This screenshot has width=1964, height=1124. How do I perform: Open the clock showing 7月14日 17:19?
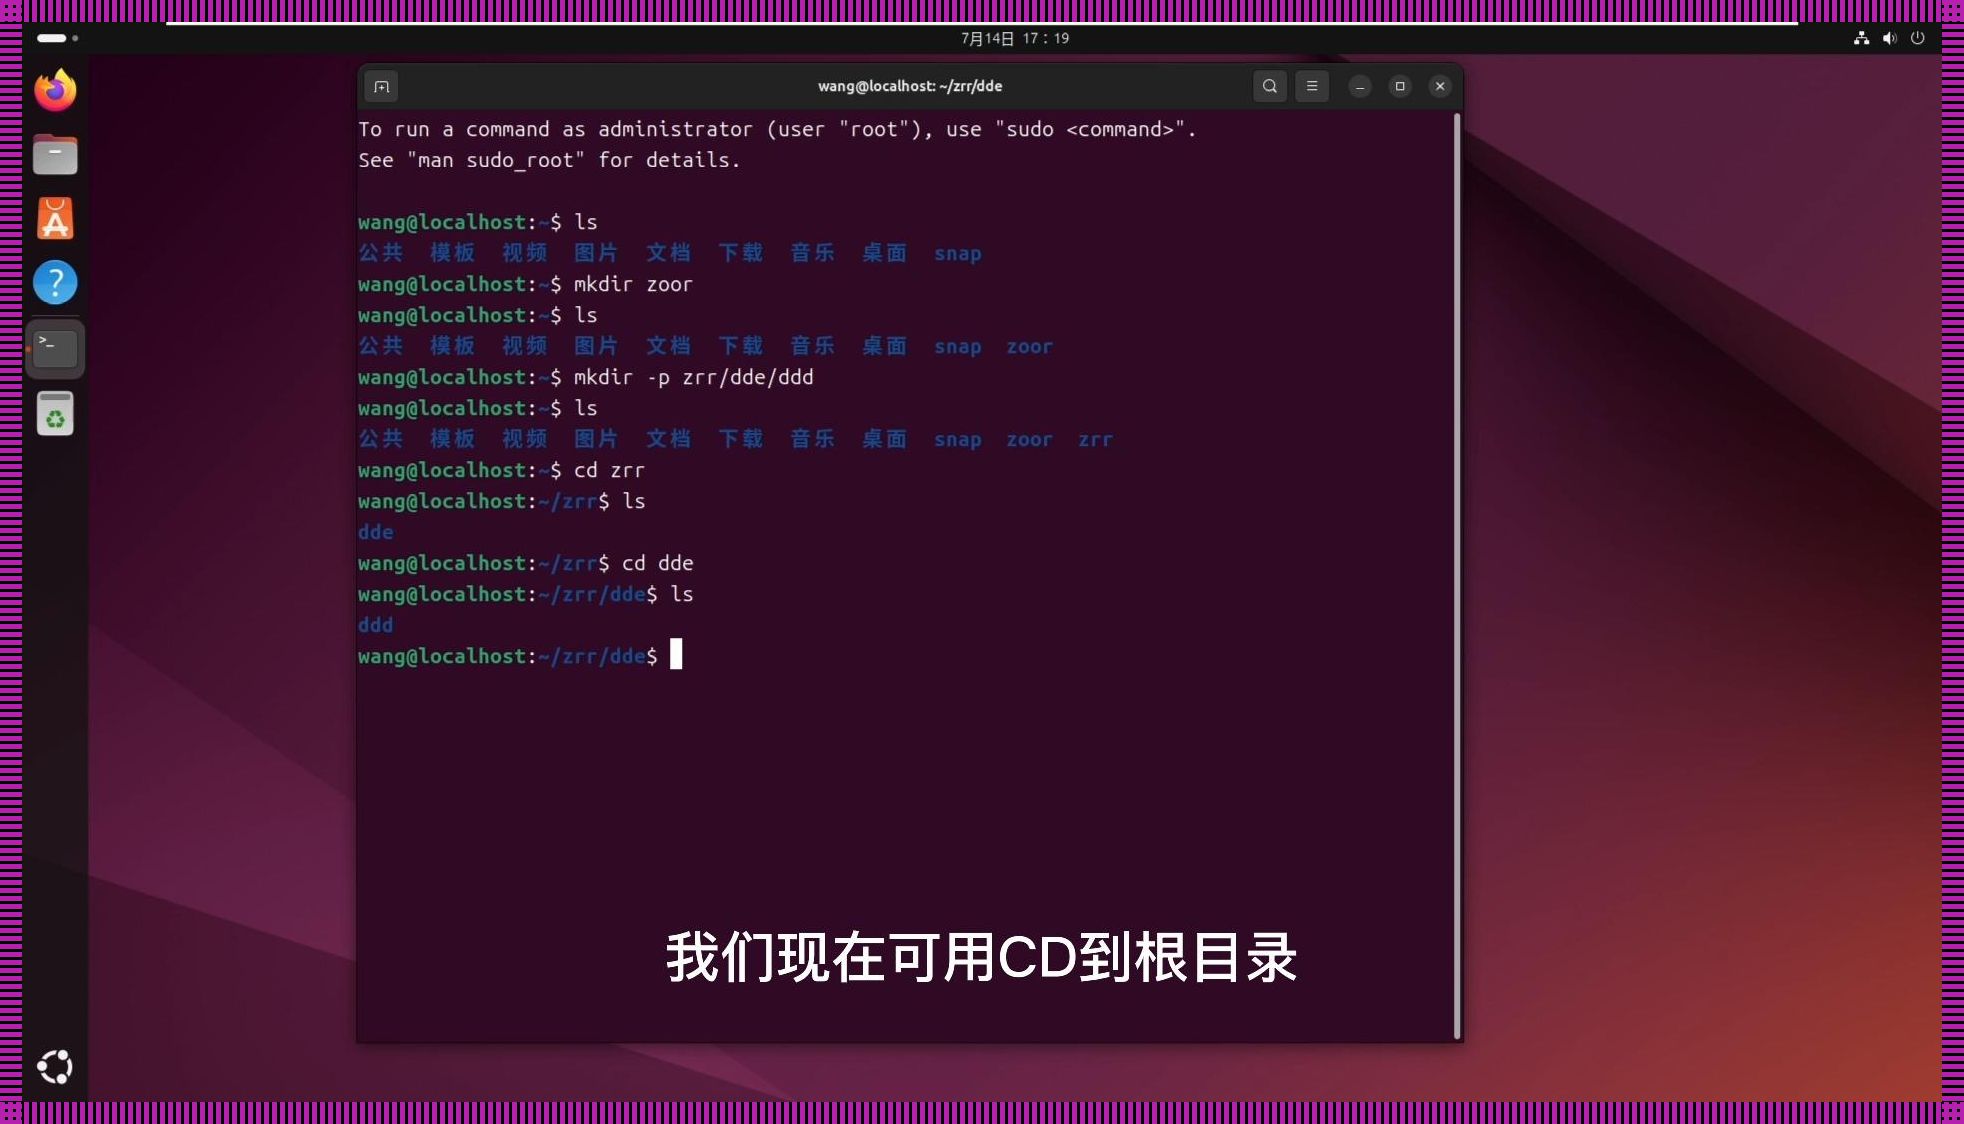click(1015, 38)
